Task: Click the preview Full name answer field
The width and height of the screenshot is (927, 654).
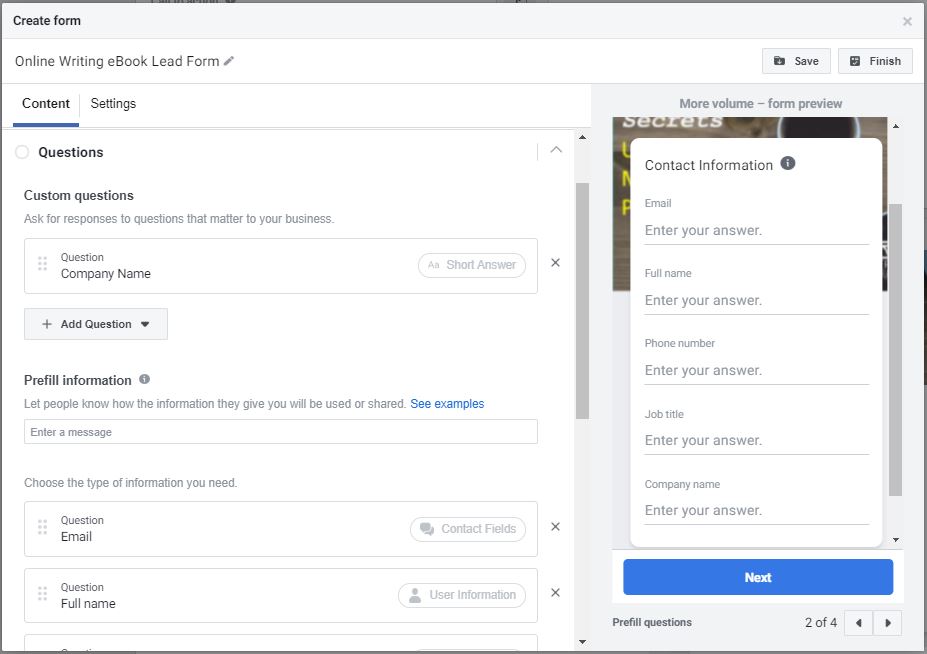Action: pos(756,300)
